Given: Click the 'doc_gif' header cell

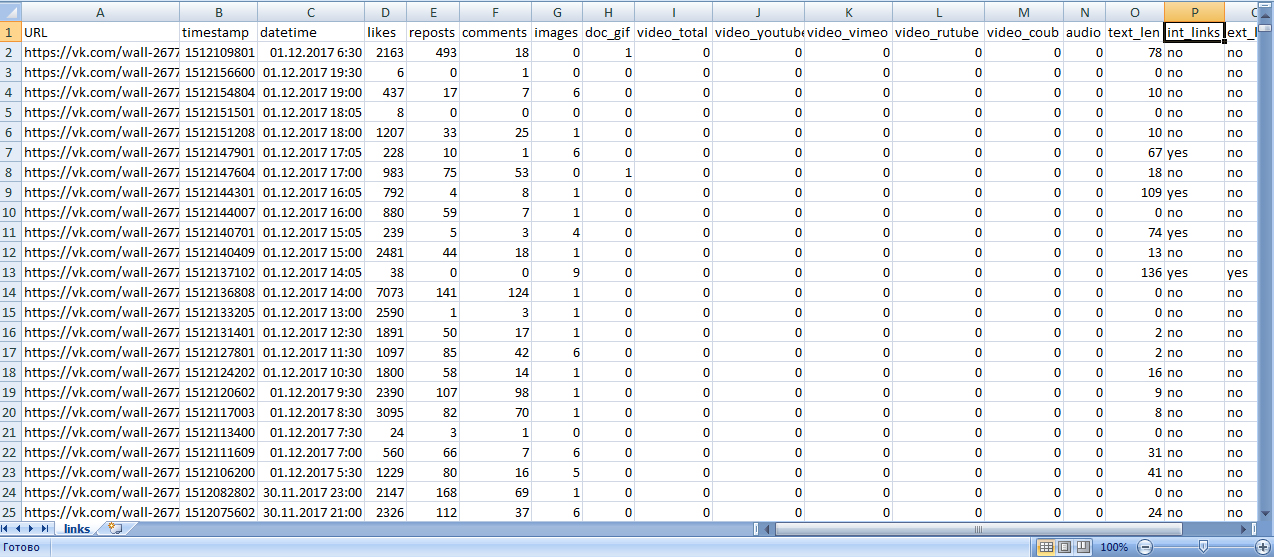Looking at the screenshot, I should pyautogui.click(x=607, y=32).
